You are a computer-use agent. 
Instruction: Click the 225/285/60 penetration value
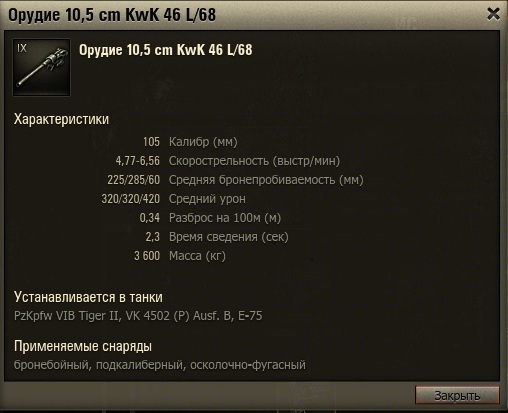pyautogui.click(x=134, y=180)
